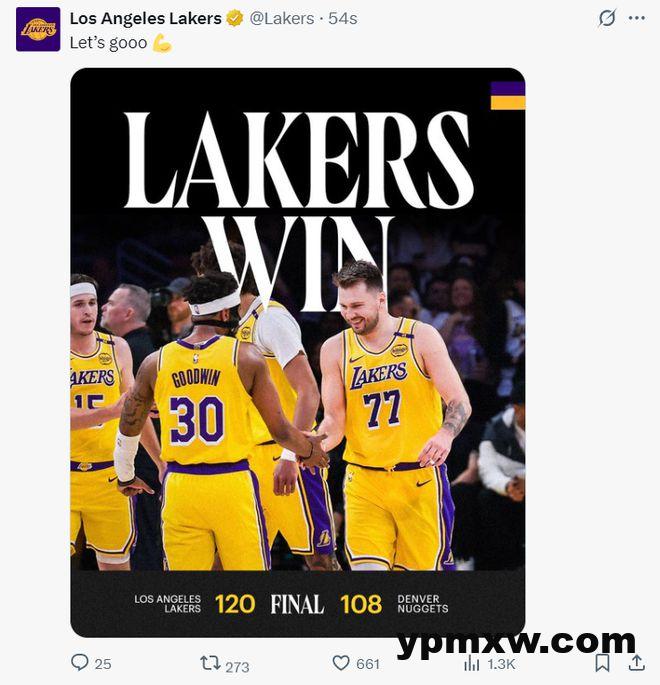The width and height of the screenshot is (660, 685).
Task: Share the tweet with upload icon
Action: coord(637,662)
